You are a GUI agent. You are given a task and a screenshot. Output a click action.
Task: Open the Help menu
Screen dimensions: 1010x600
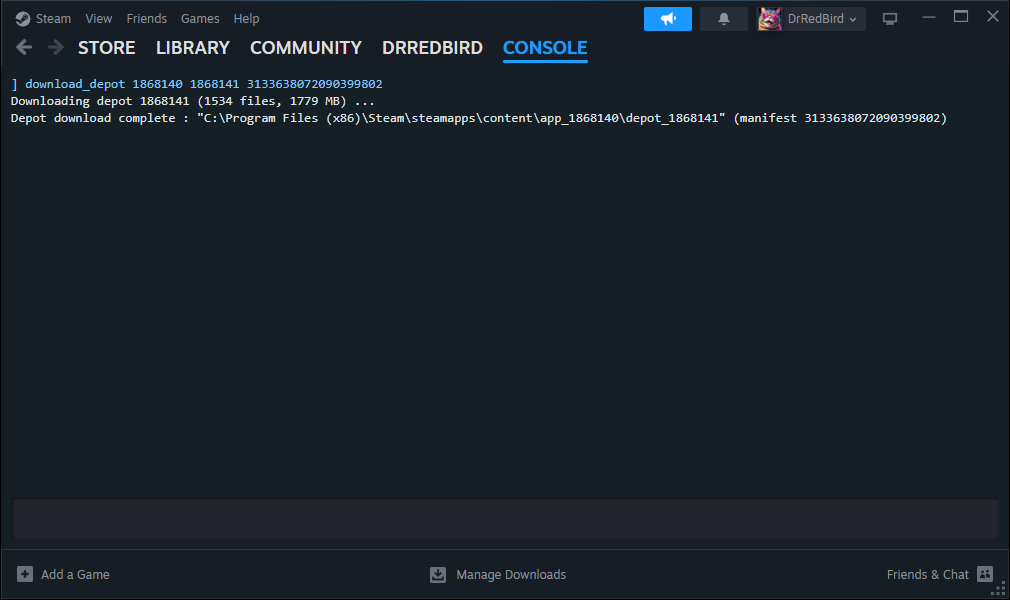(x=246, y=19)
